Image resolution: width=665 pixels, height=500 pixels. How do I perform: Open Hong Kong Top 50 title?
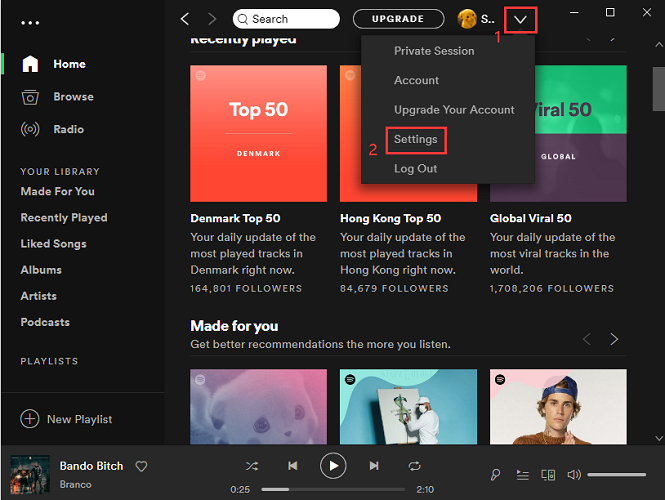(x=391, y=218)
